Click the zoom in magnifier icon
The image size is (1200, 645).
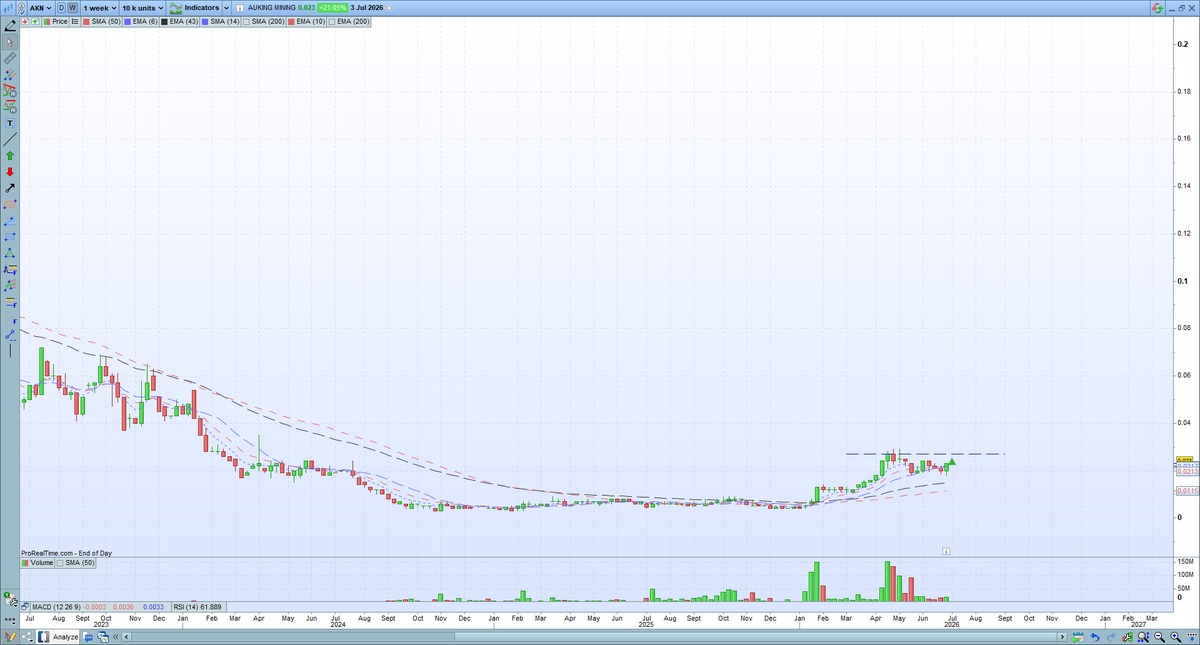1175,637
